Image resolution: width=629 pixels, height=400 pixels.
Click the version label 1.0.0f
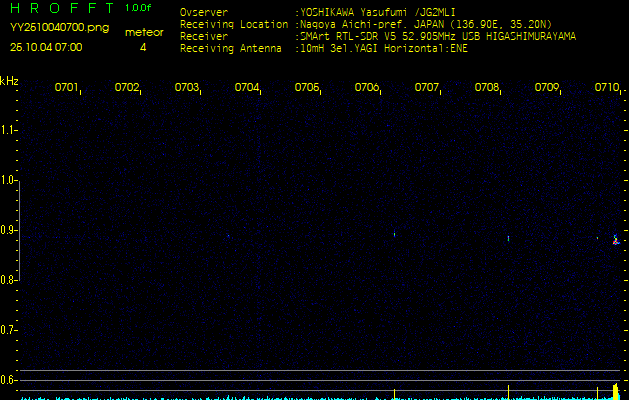click(x=138, y=8)
